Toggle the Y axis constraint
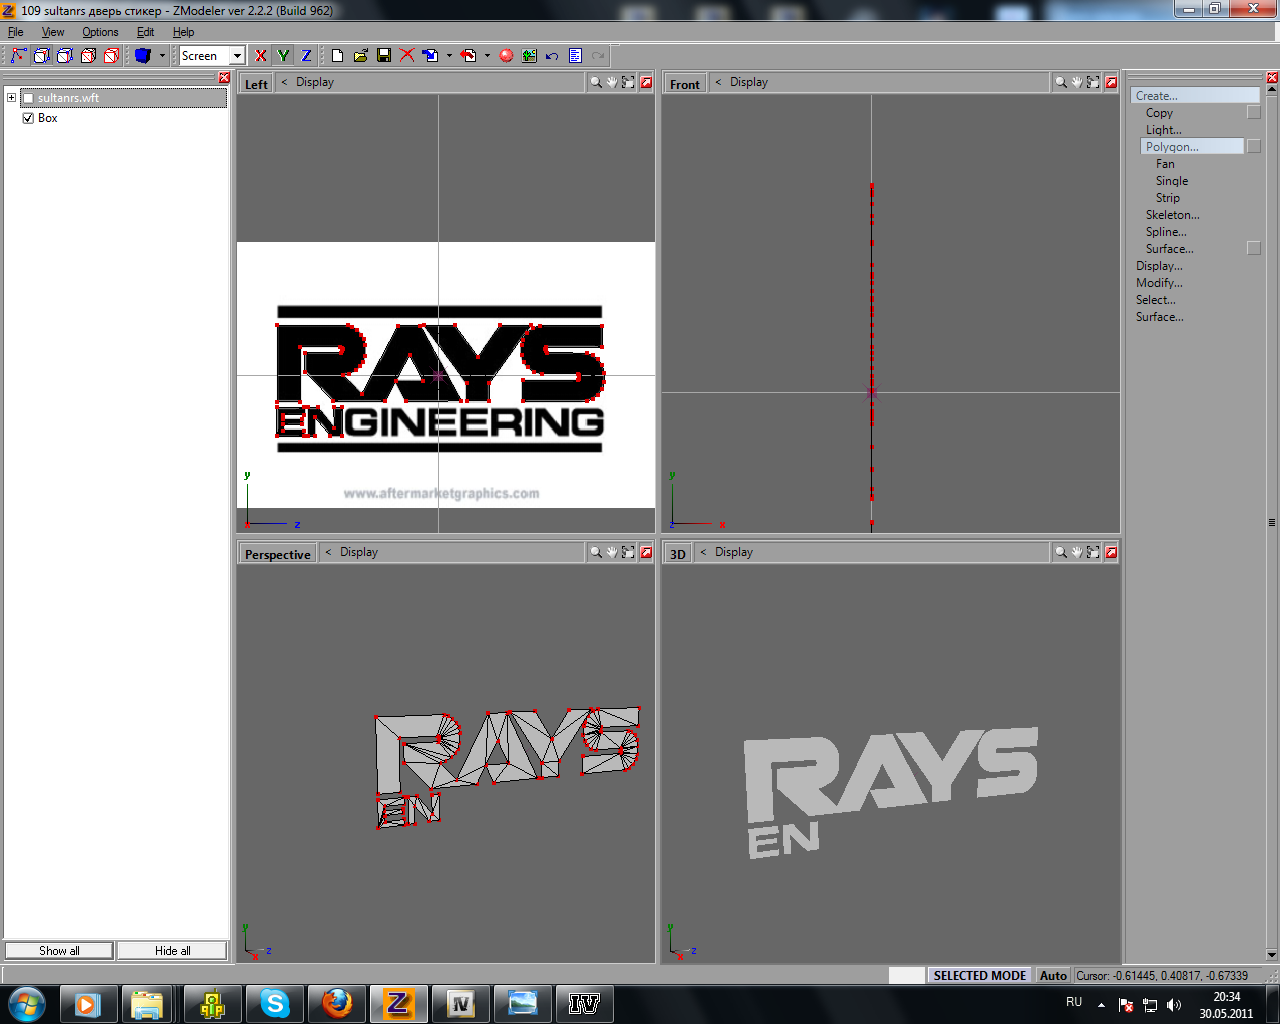 click(x=283, y=56)
